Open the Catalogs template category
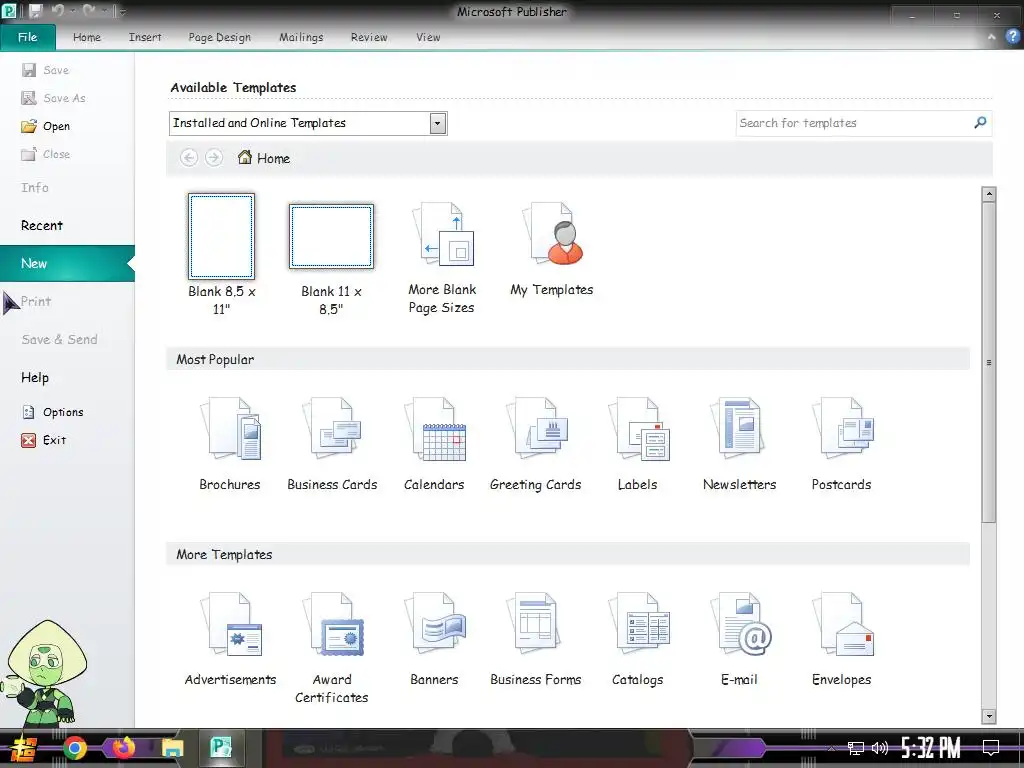1024x768 pixels. 637,639
